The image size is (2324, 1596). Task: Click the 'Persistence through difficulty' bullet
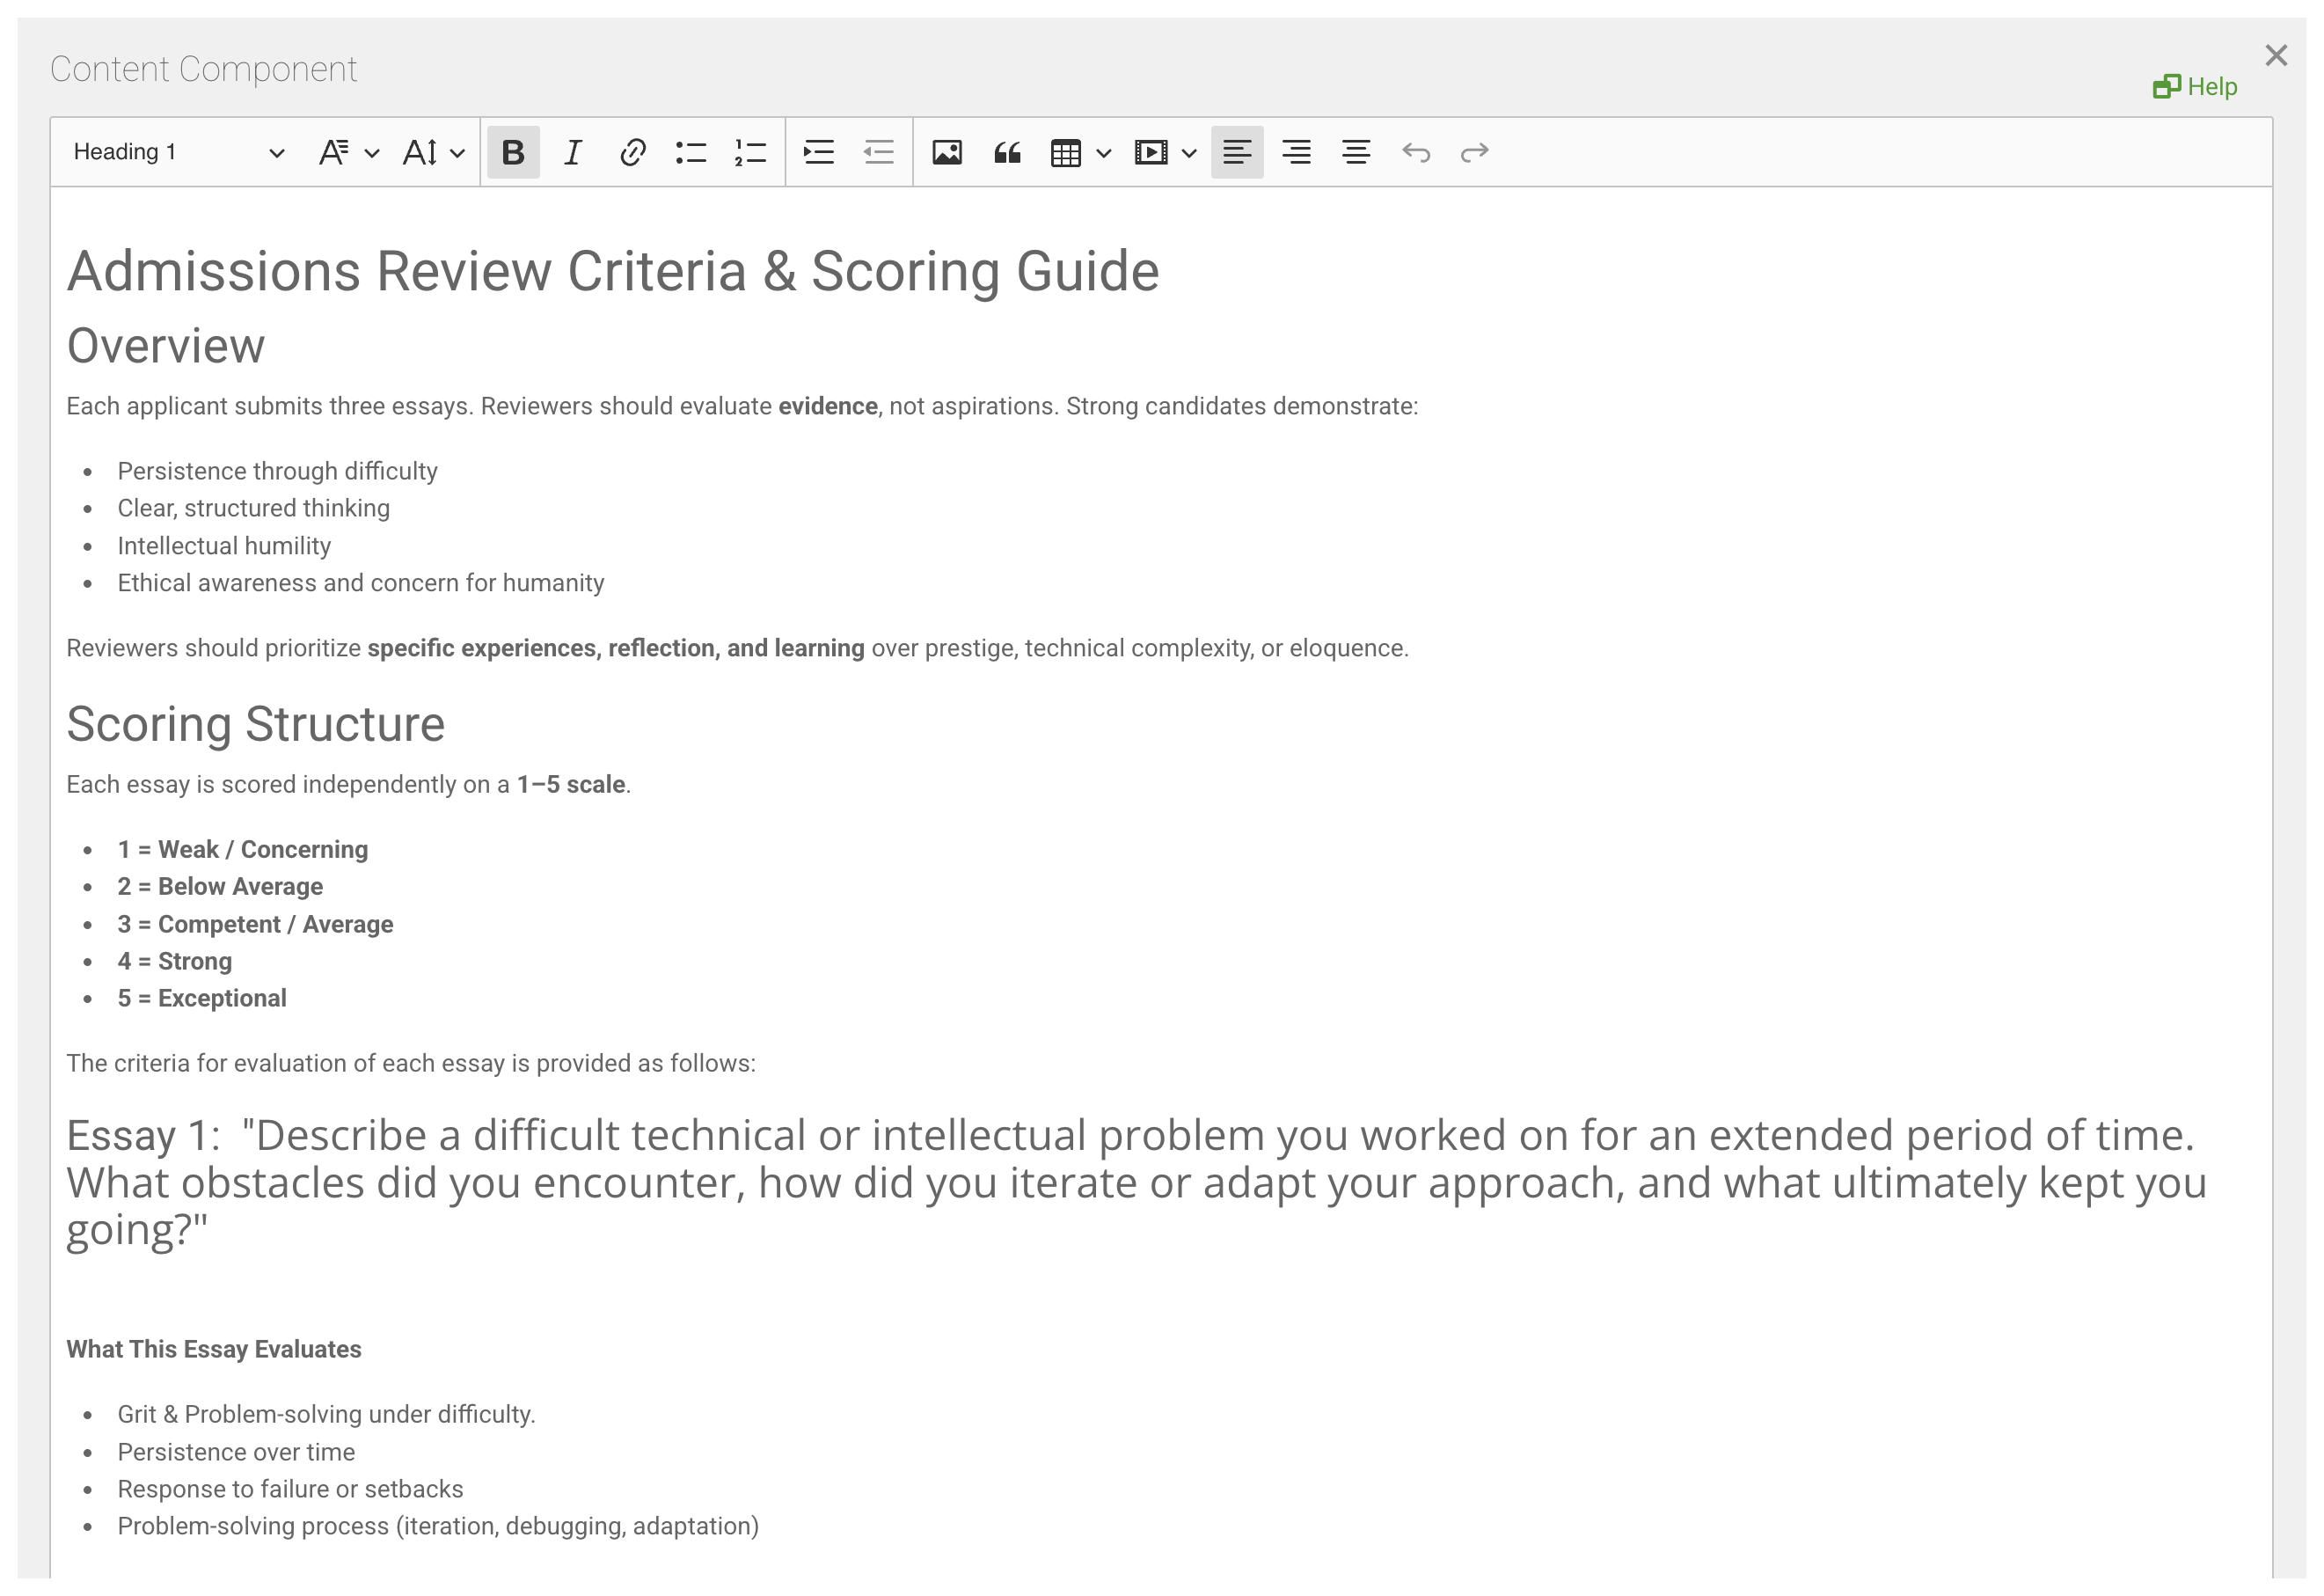[277, 471]
